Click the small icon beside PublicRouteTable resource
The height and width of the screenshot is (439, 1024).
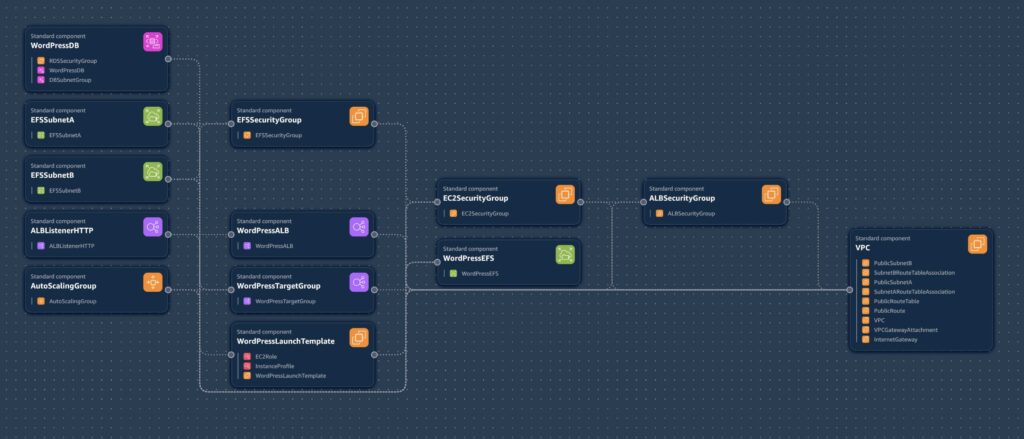coord(865,301)
